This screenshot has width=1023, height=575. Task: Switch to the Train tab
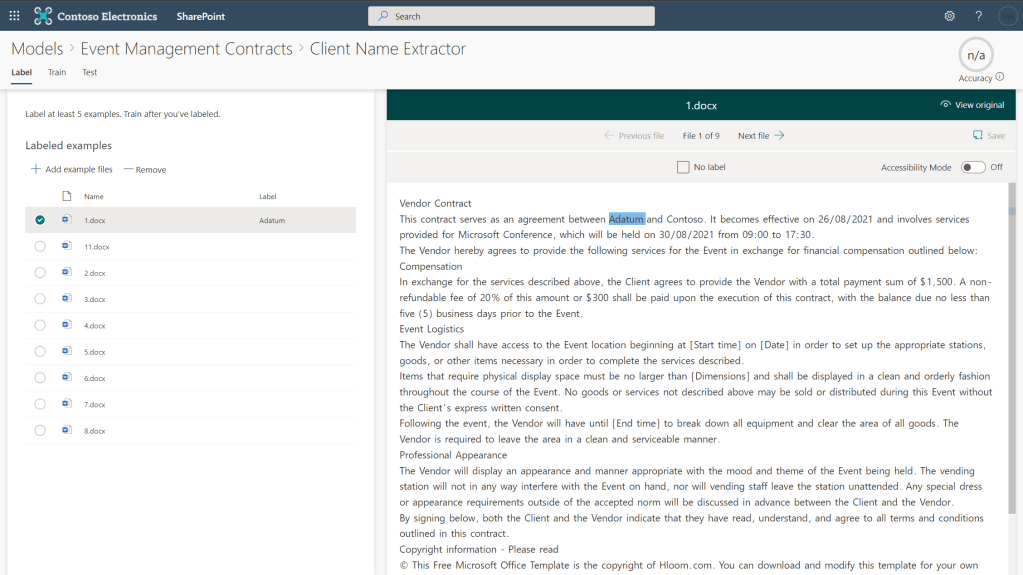point(57,73)
